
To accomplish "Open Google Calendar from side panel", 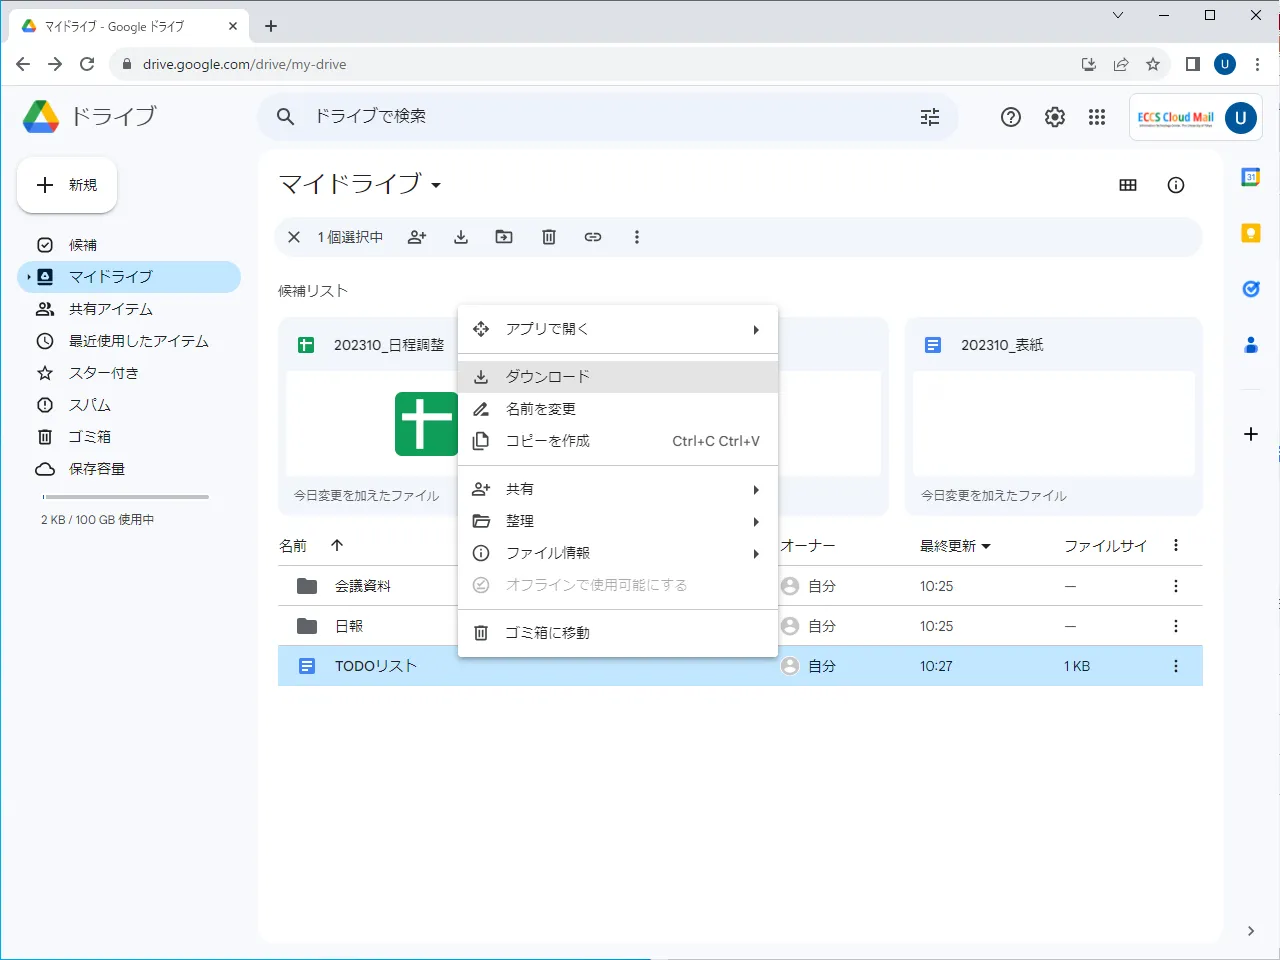I will point(1250,177).
